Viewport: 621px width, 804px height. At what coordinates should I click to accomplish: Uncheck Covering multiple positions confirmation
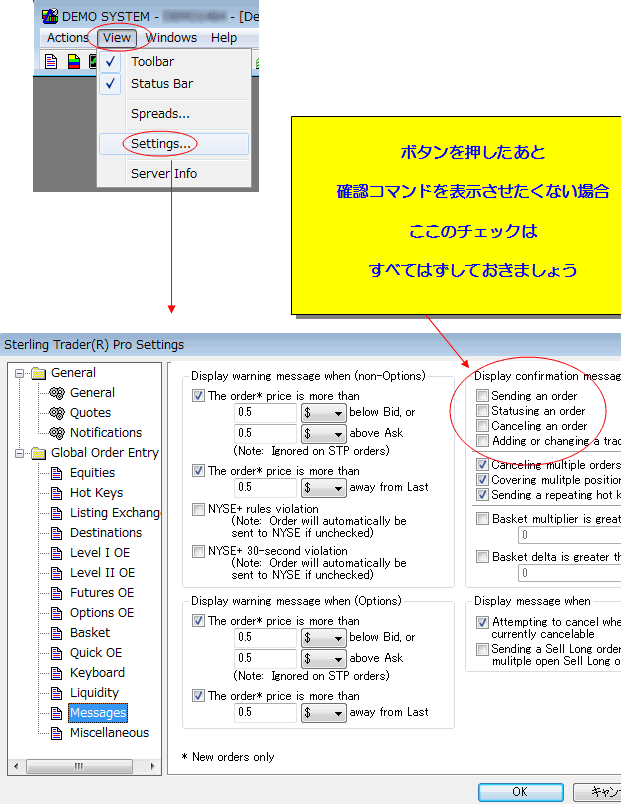[482, 479]
